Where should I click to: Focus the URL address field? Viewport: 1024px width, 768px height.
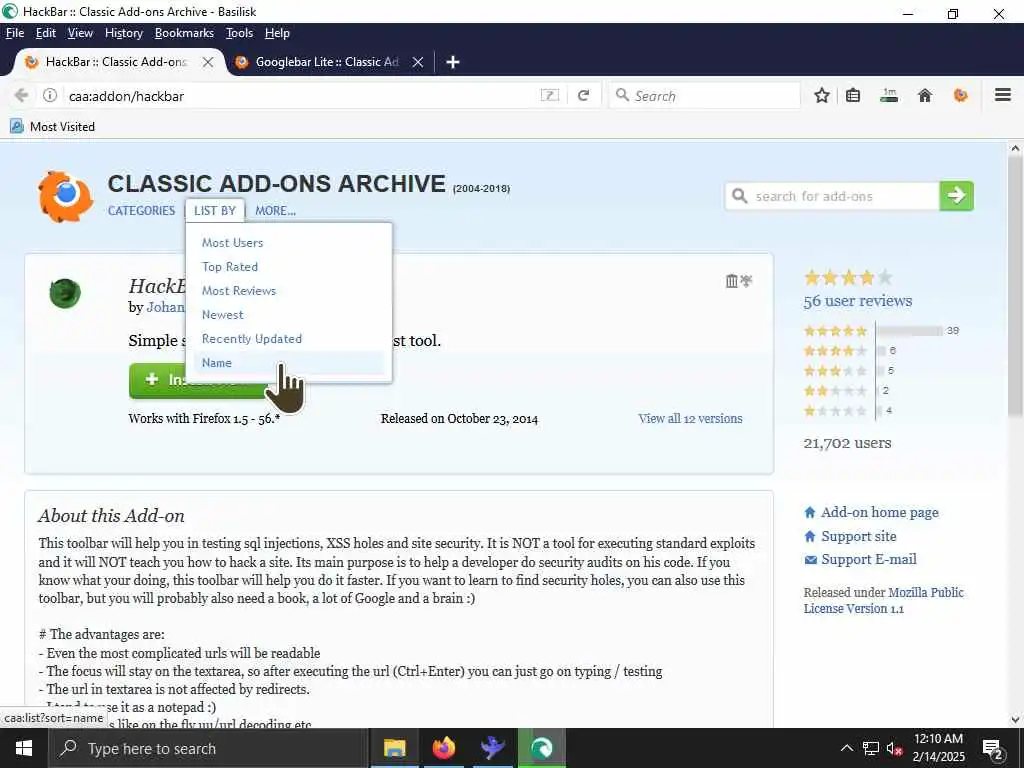(300, 96)
